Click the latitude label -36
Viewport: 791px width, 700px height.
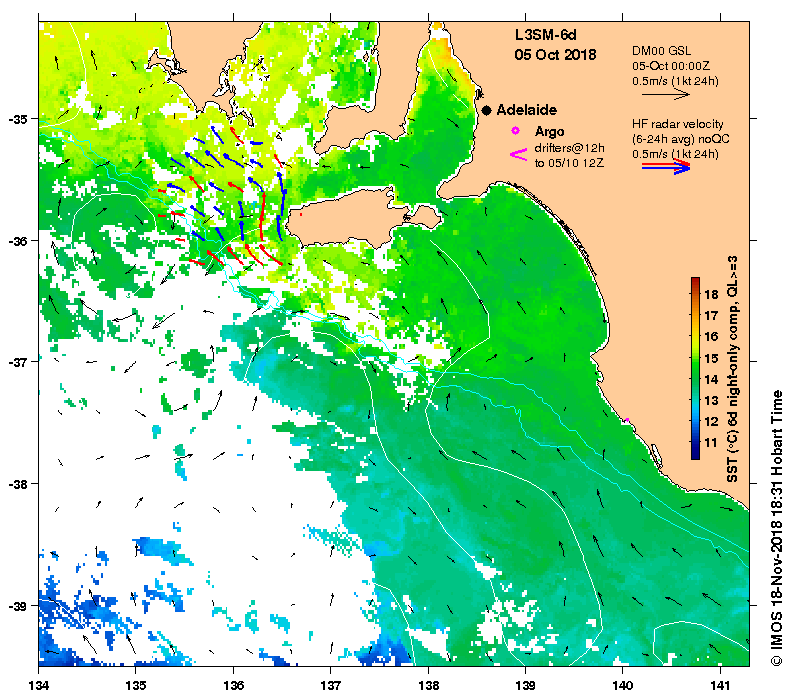[x=17, y=241]
